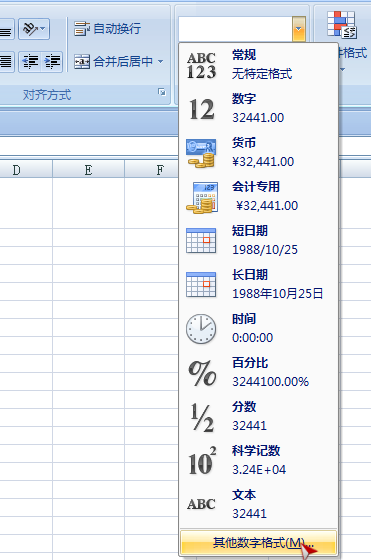Pick the 货币 currency format icon
Viewport: 371px width, 560px height.
point(201,153)
